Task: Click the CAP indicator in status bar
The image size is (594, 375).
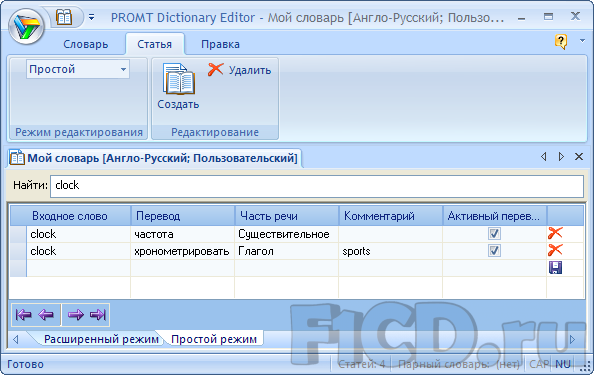Action: [x=539, y=364]
